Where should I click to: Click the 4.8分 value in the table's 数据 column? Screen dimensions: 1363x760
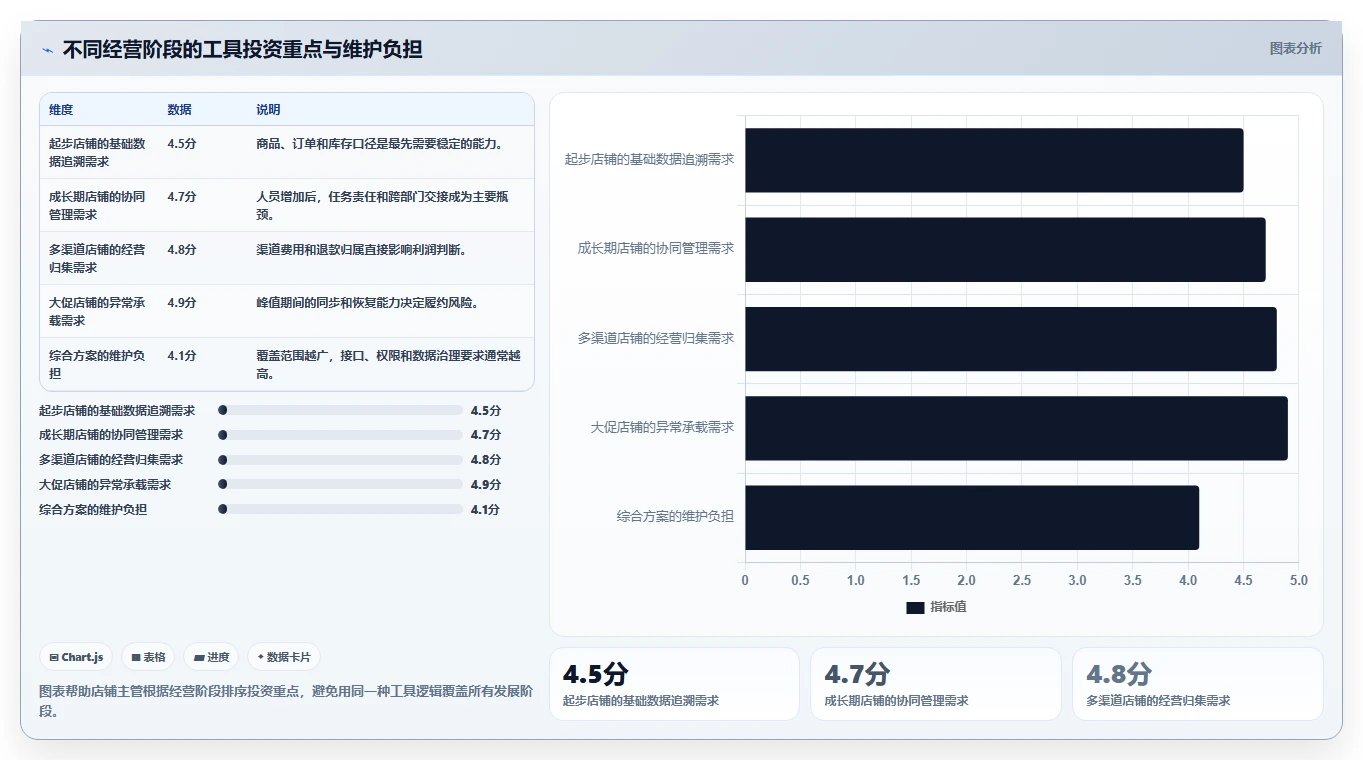coord(182,249)
